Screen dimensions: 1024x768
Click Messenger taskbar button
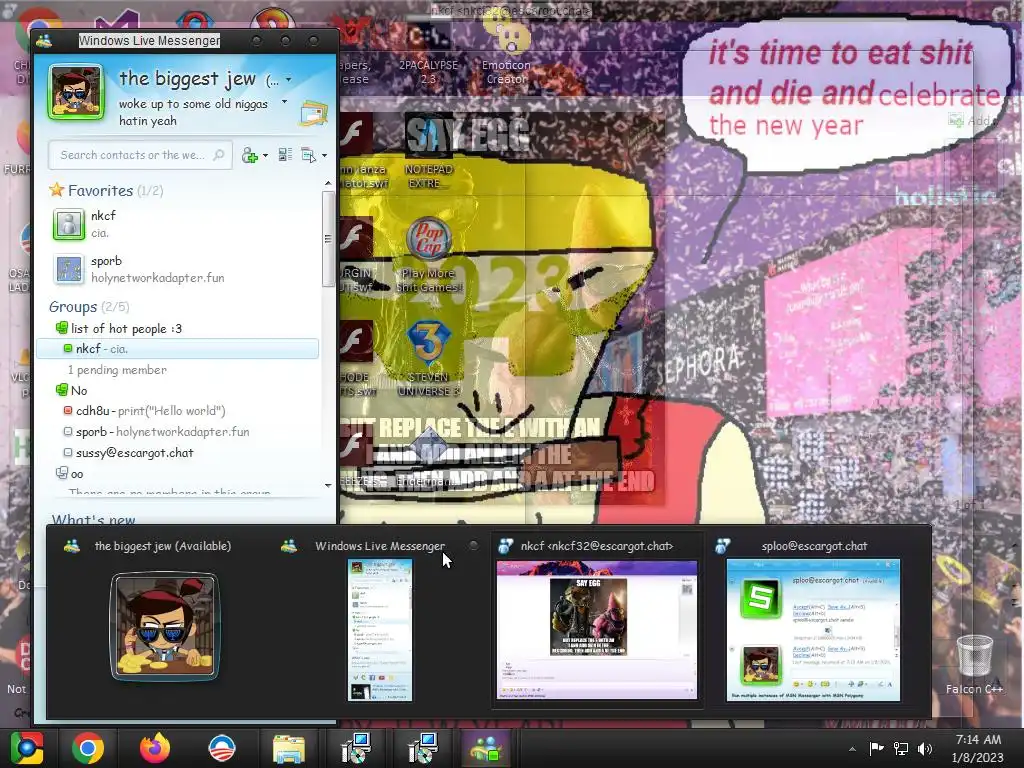click(487, 748)
